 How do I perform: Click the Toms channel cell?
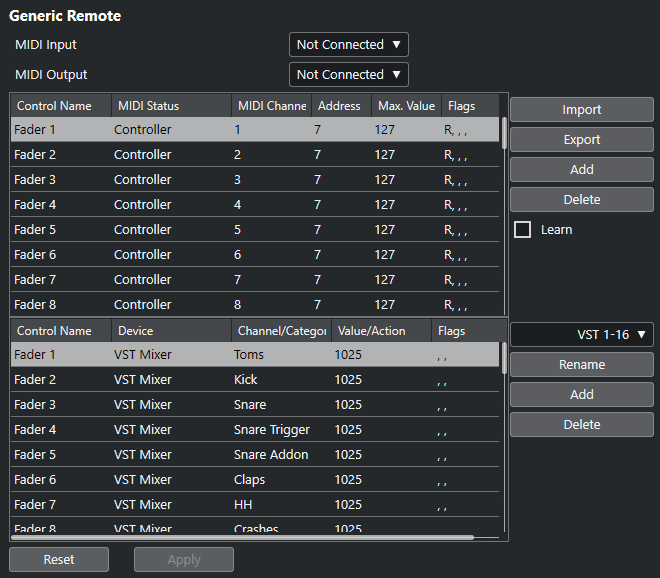[x=249, y=354]
